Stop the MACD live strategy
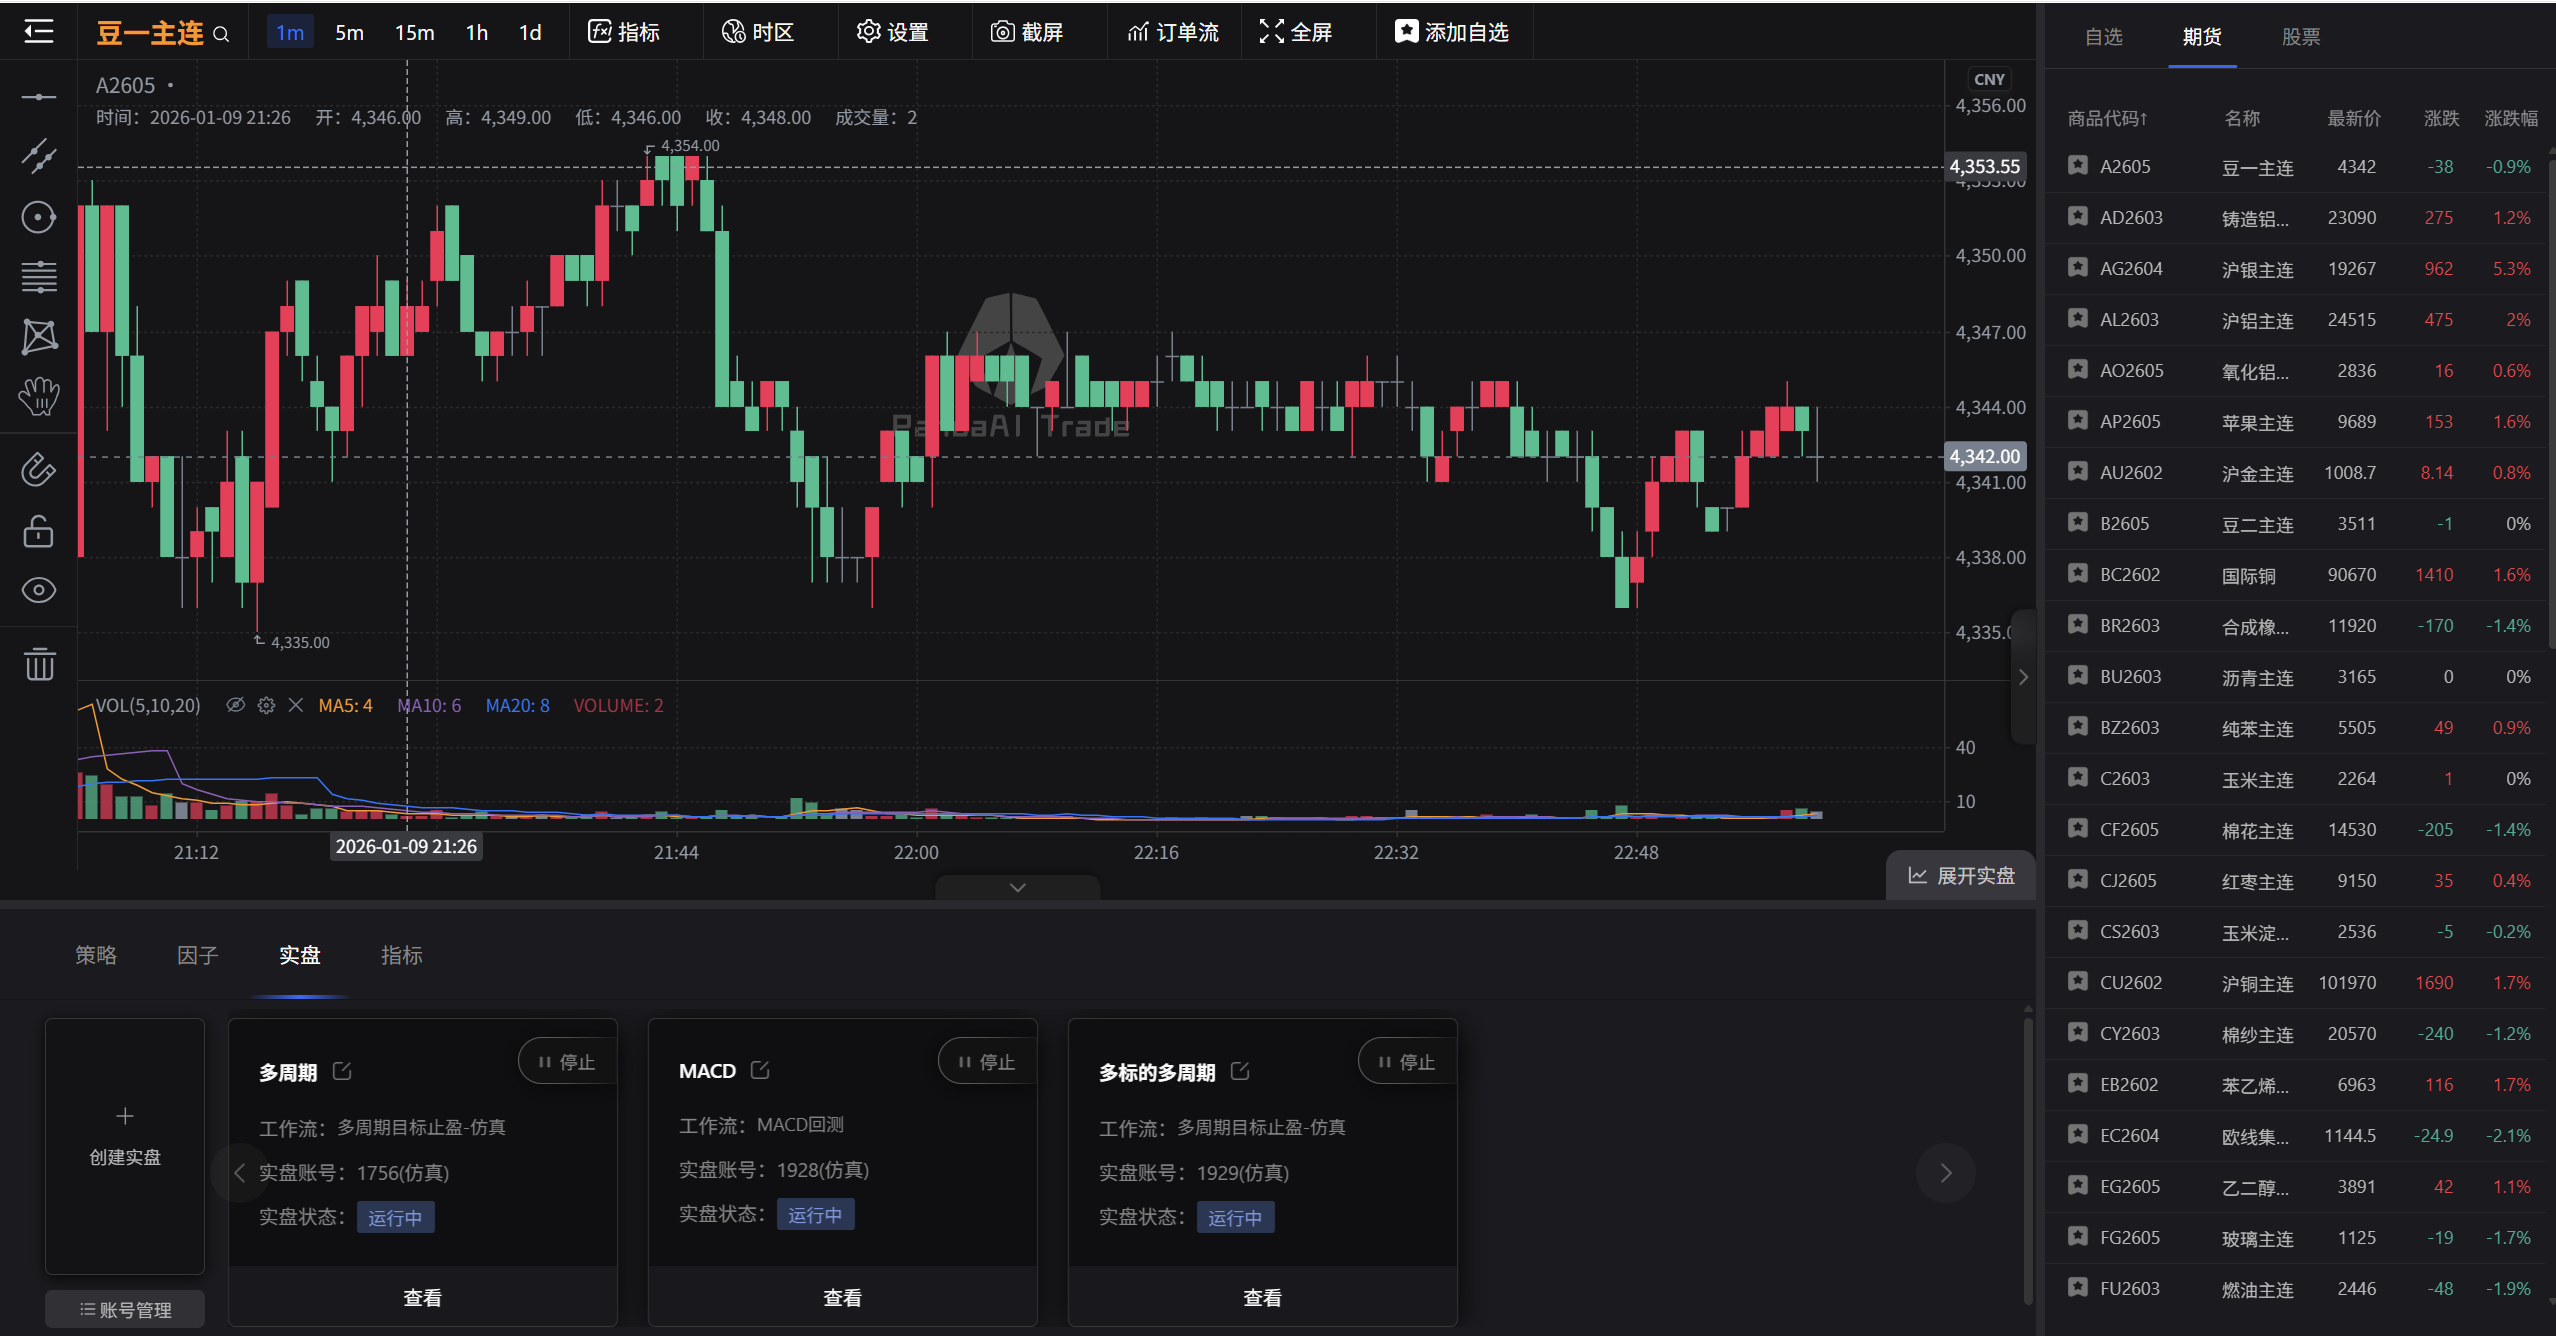Screen dimensions: 2556x1336 (988, 1062)
